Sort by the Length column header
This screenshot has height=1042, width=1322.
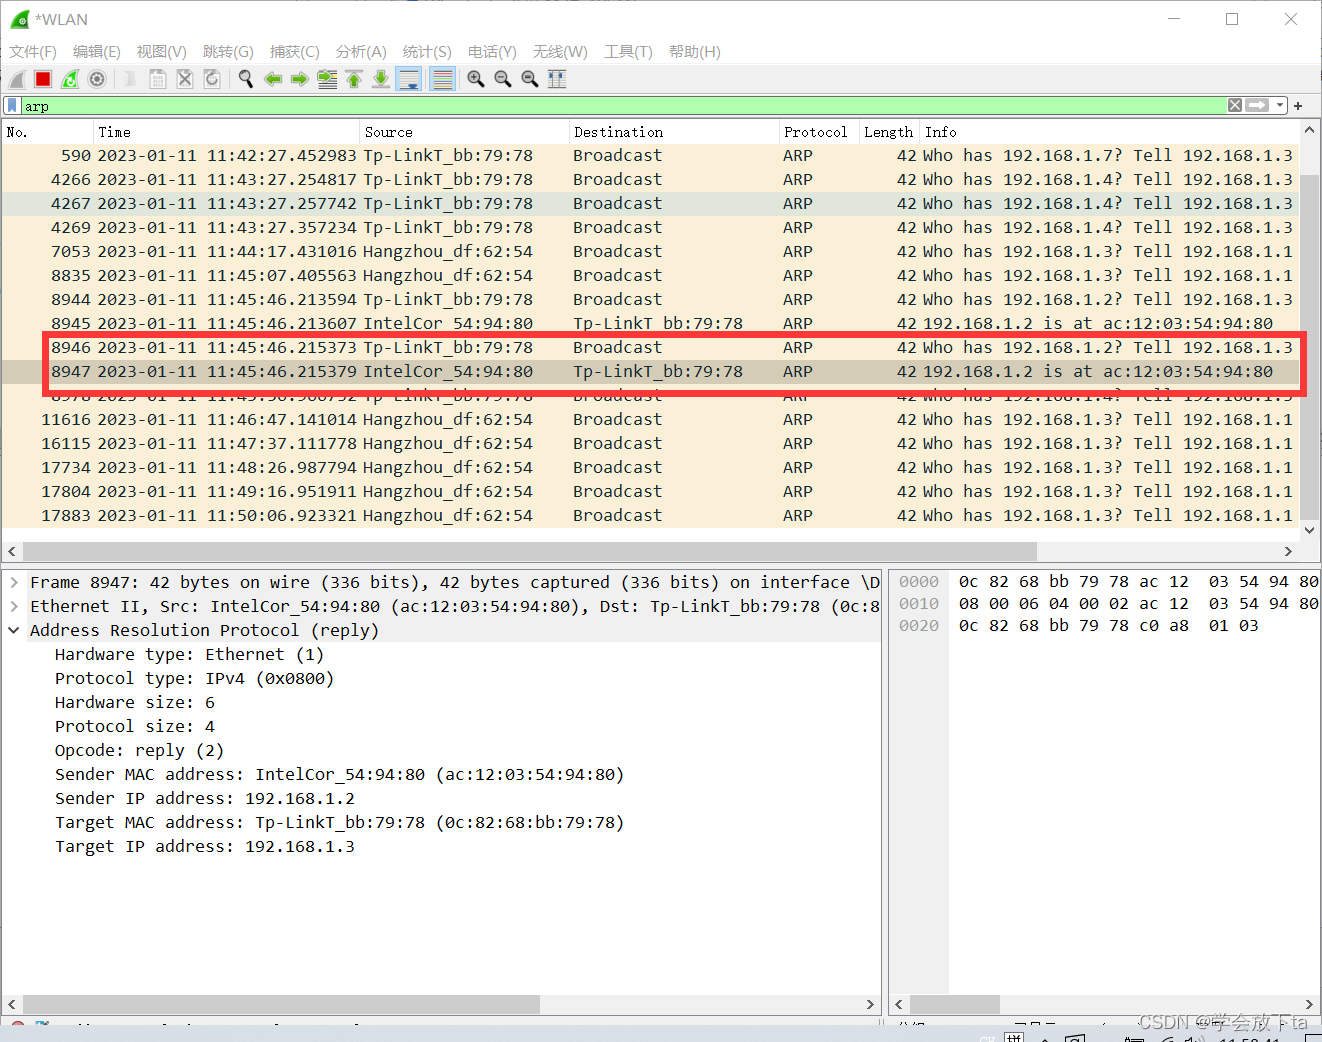tap(889, 132)
